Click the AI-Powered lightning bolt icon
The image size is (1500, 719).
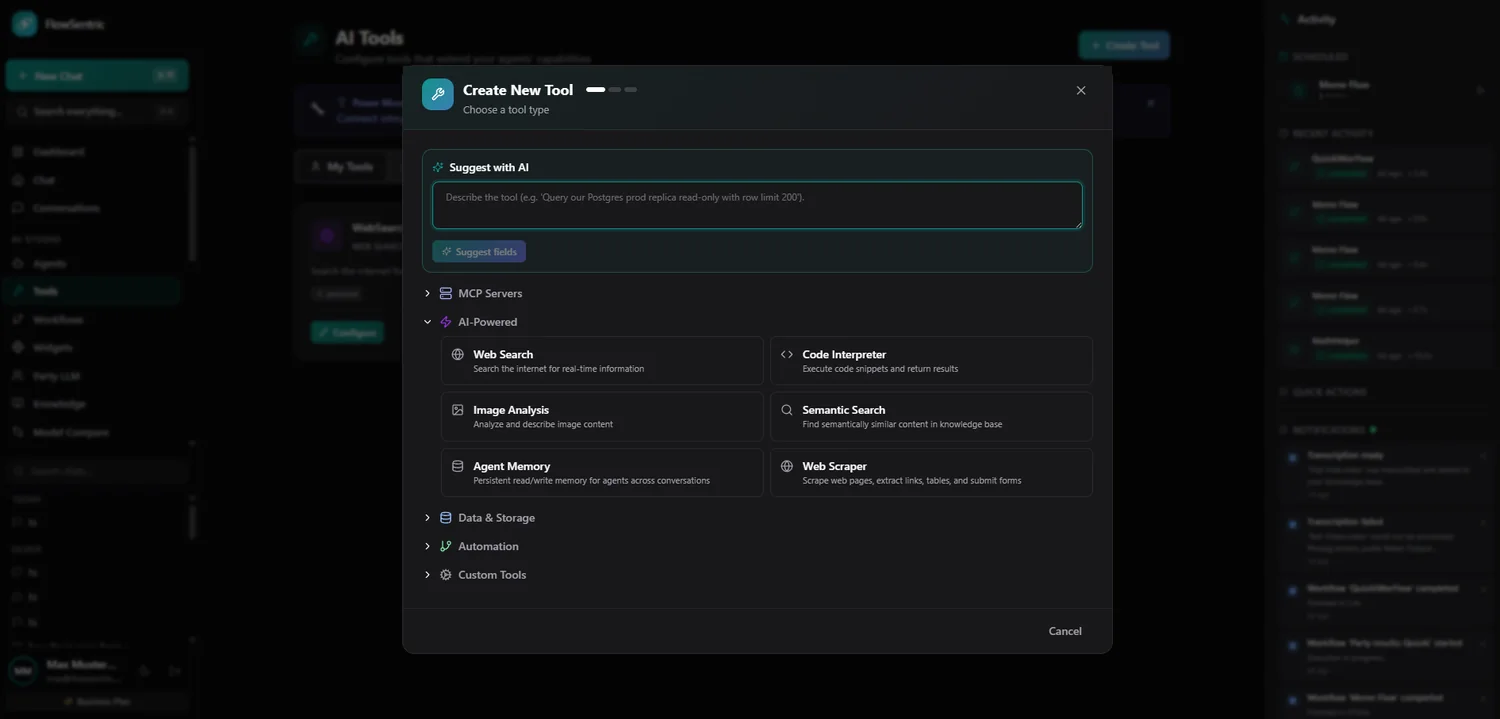click(446, 322)
